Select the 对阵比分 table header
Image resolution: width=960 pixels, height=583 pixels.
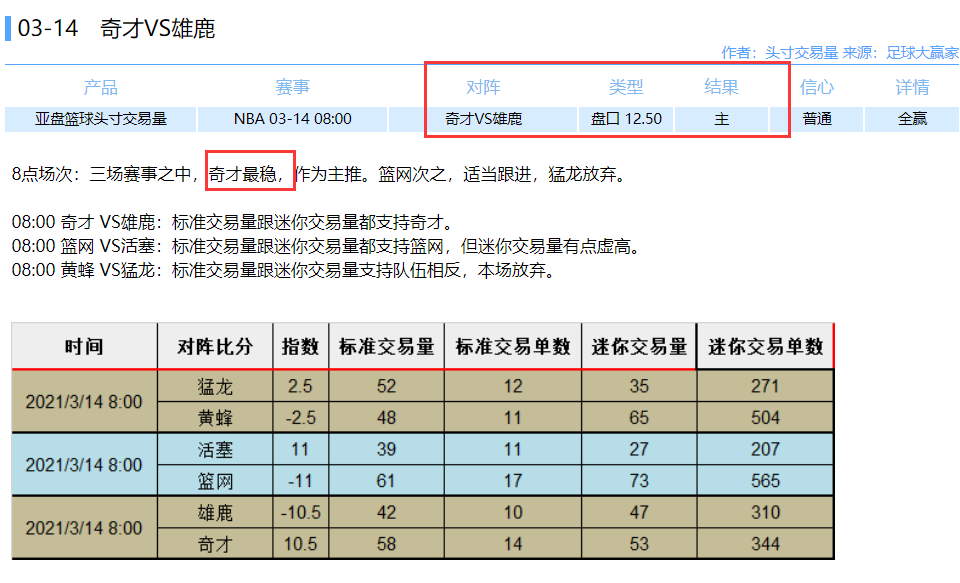click(215, 347)
